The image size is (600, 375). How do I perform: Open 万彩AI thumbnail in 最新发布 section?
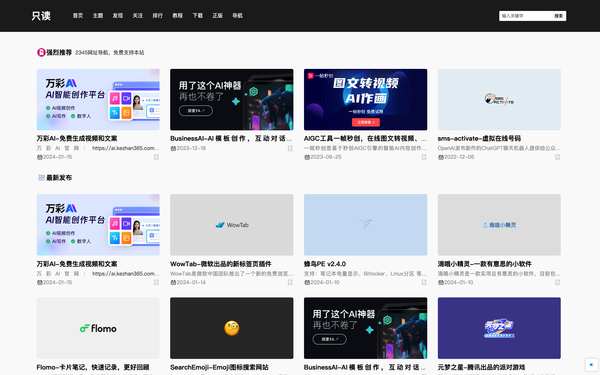click(98, 225)
